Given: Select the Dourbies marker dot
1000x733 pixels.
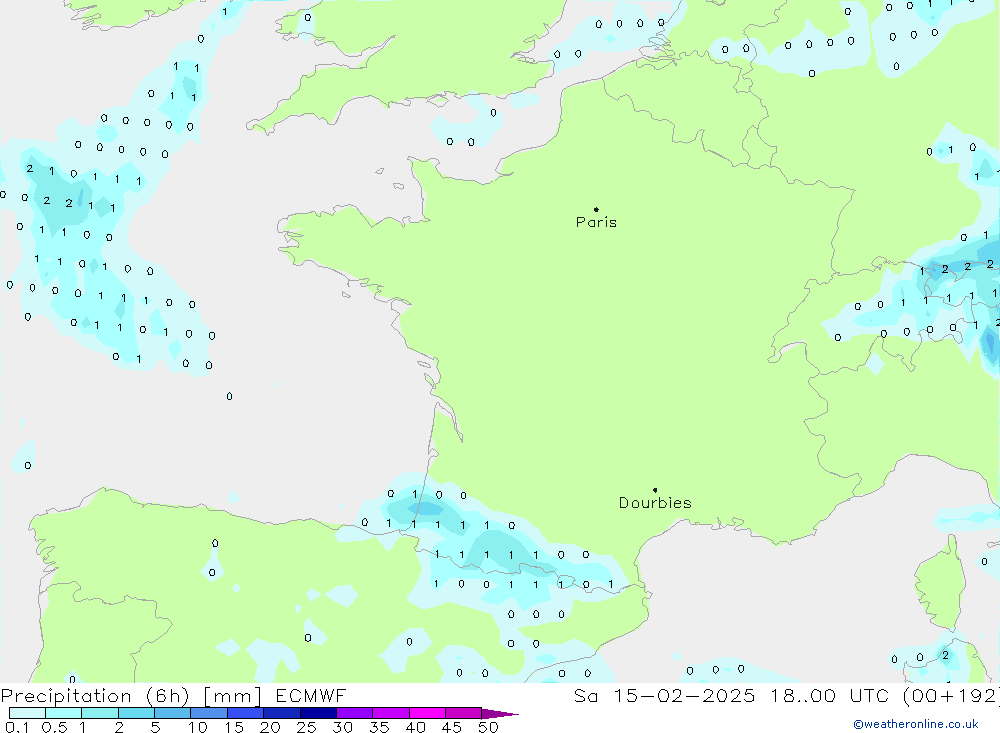Looking at the screenshot, I should 655,490.
